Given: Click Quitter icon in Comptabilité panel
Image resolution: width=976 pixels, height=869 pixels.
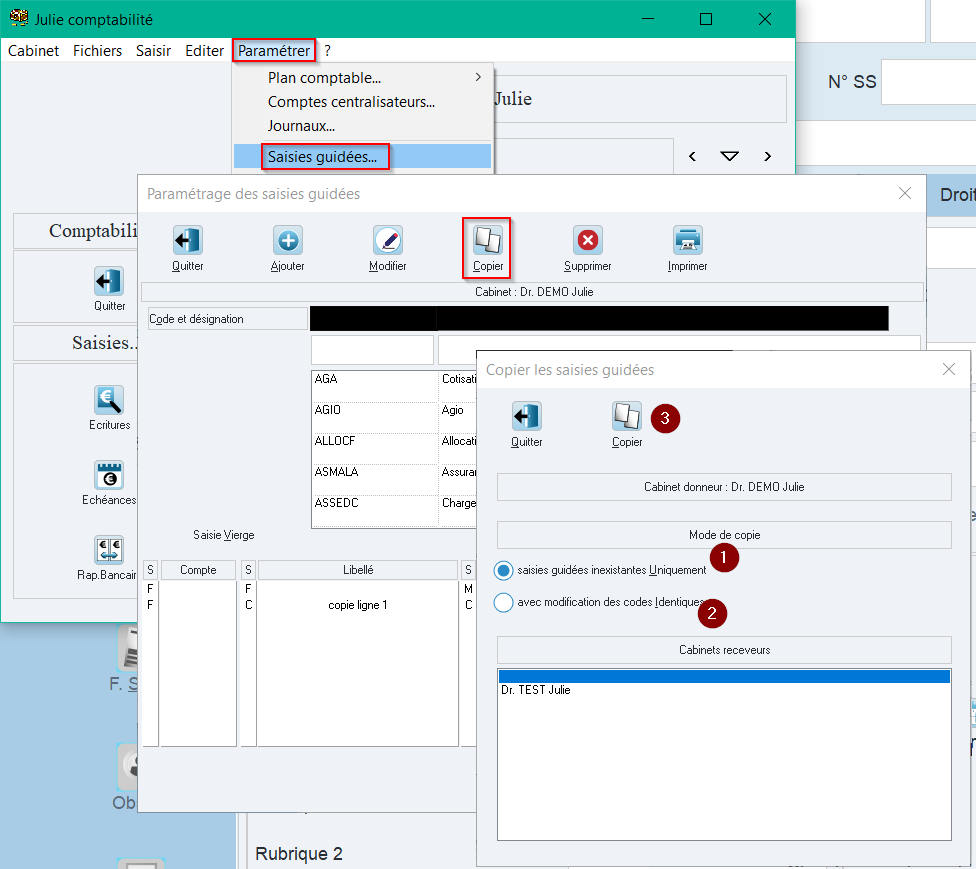Looking at the screenshot, I should click(x=109, y=281).
